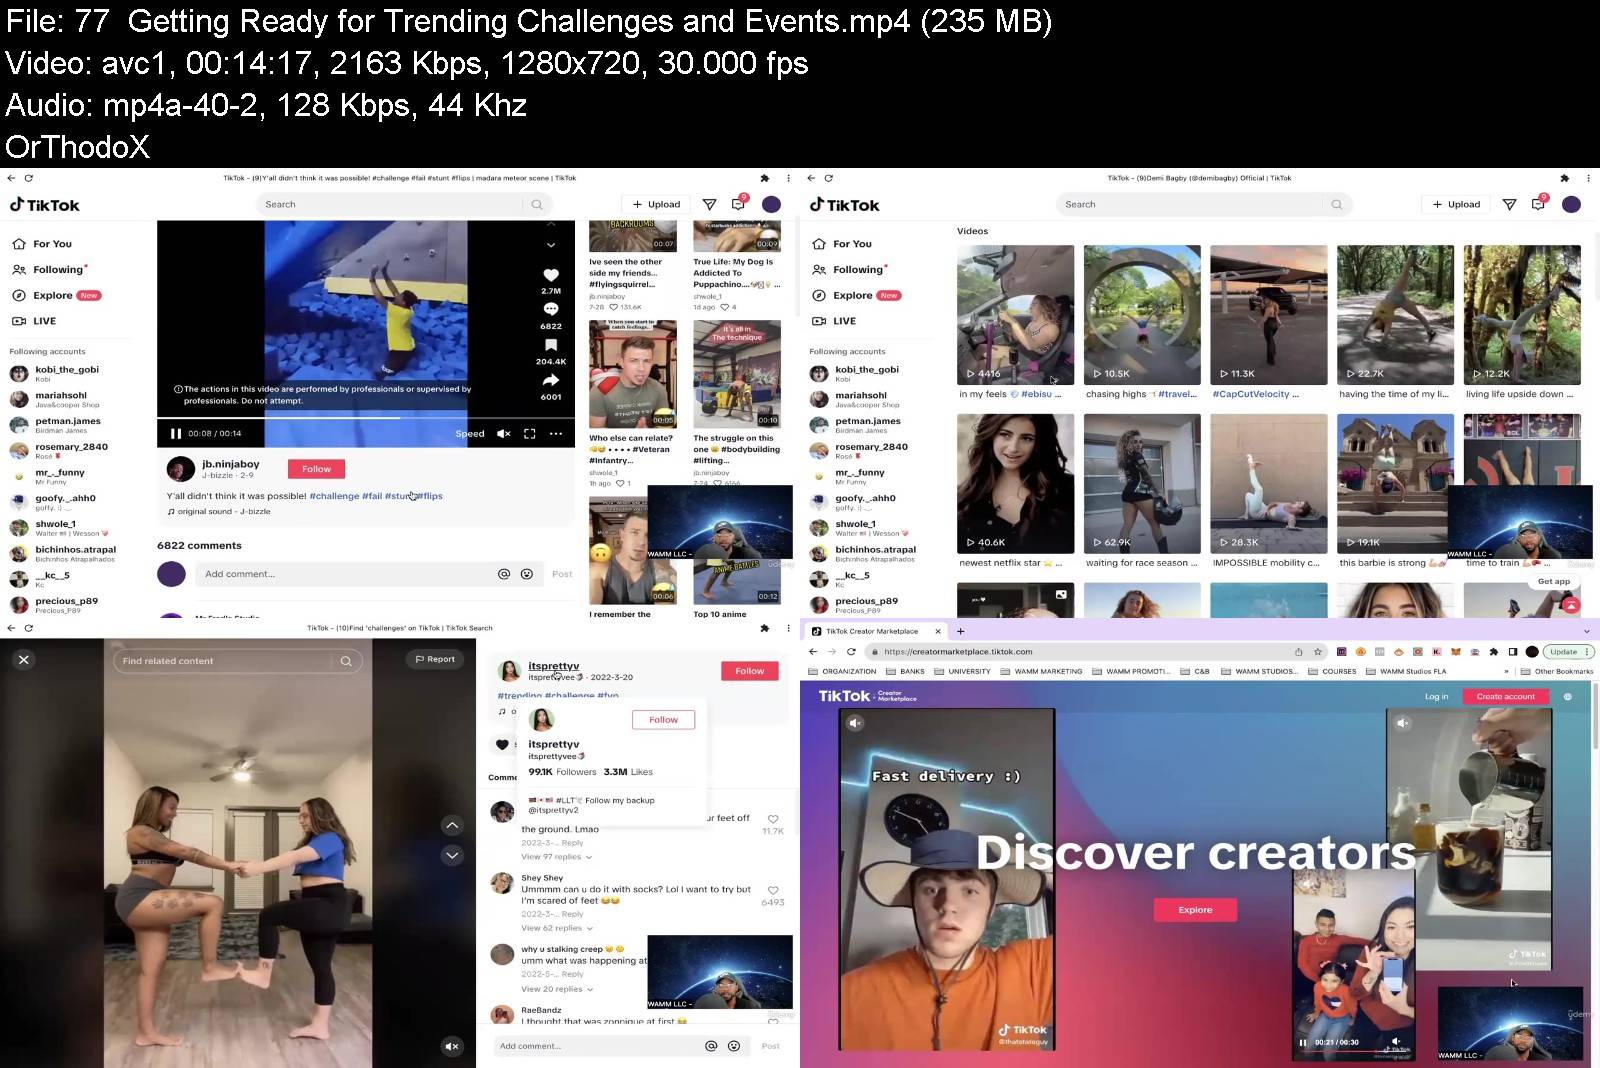Unmute the jb.ninjaboy video player
The height and width of the screenshot is (1068, 1600).
[x=504, y=433]
